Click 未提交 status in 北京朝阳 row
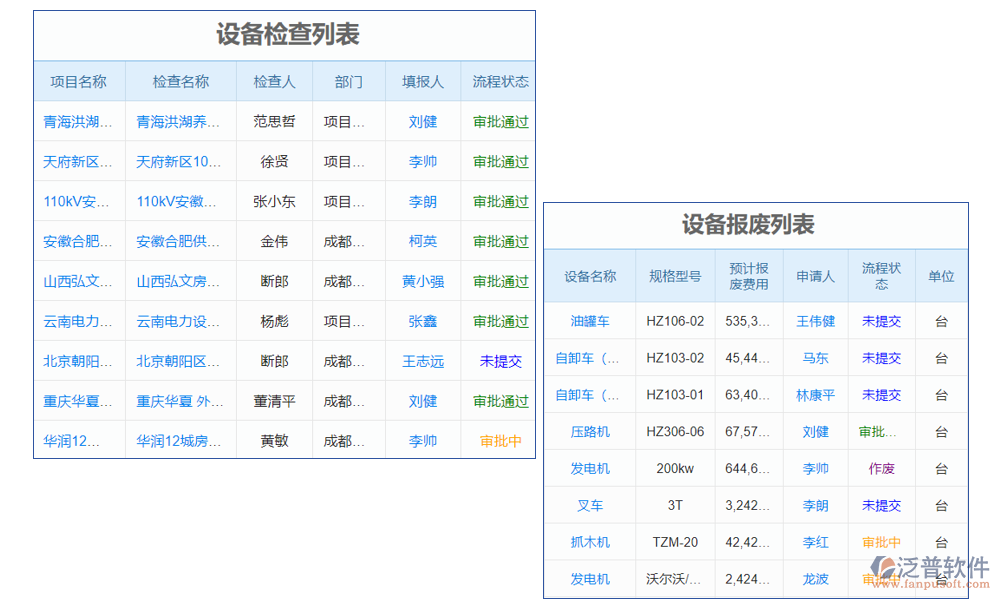 (x=500, y=361)
